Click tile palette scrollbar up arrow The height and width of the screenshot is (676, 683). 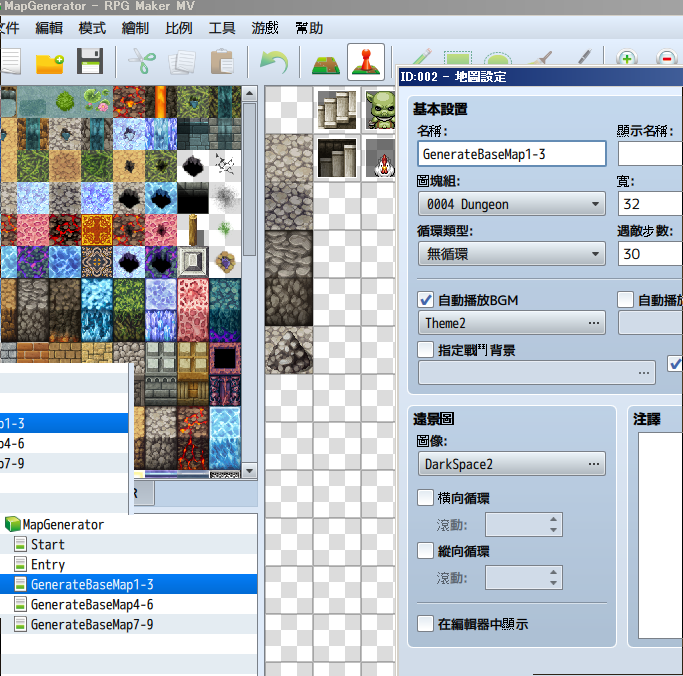point(249,93)
